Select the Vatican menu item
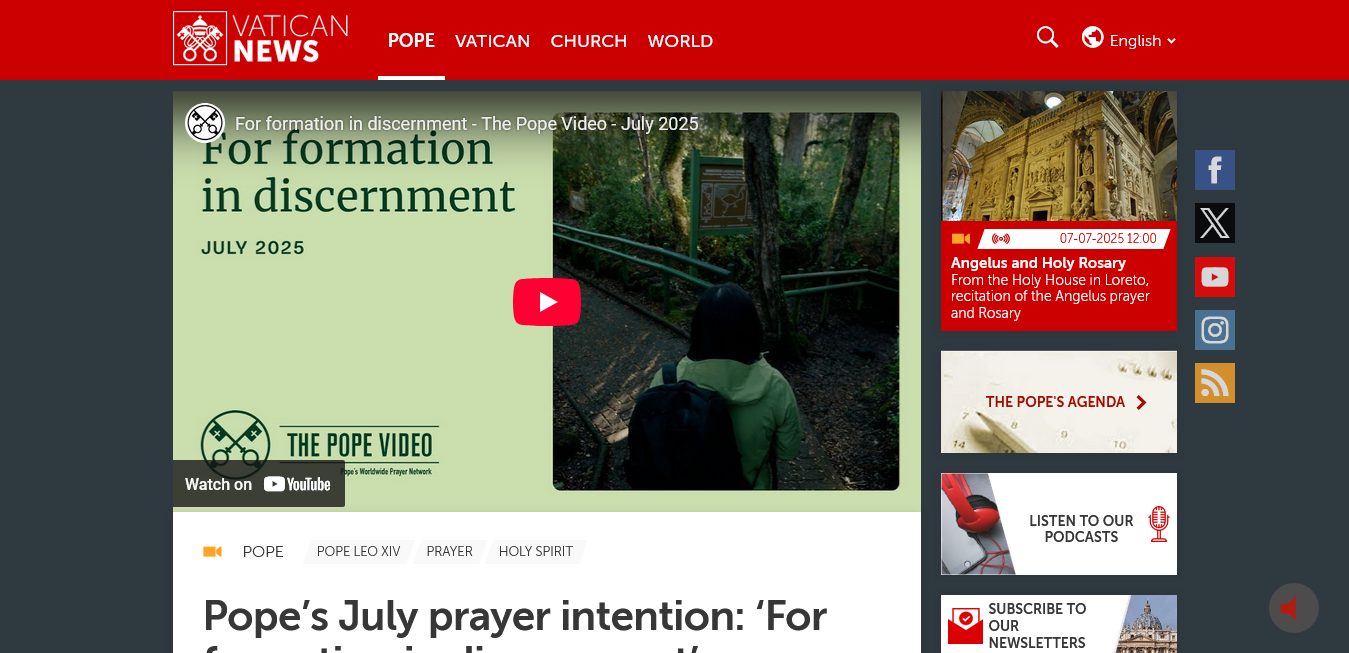1349x653 pixels. pos(492,41)
